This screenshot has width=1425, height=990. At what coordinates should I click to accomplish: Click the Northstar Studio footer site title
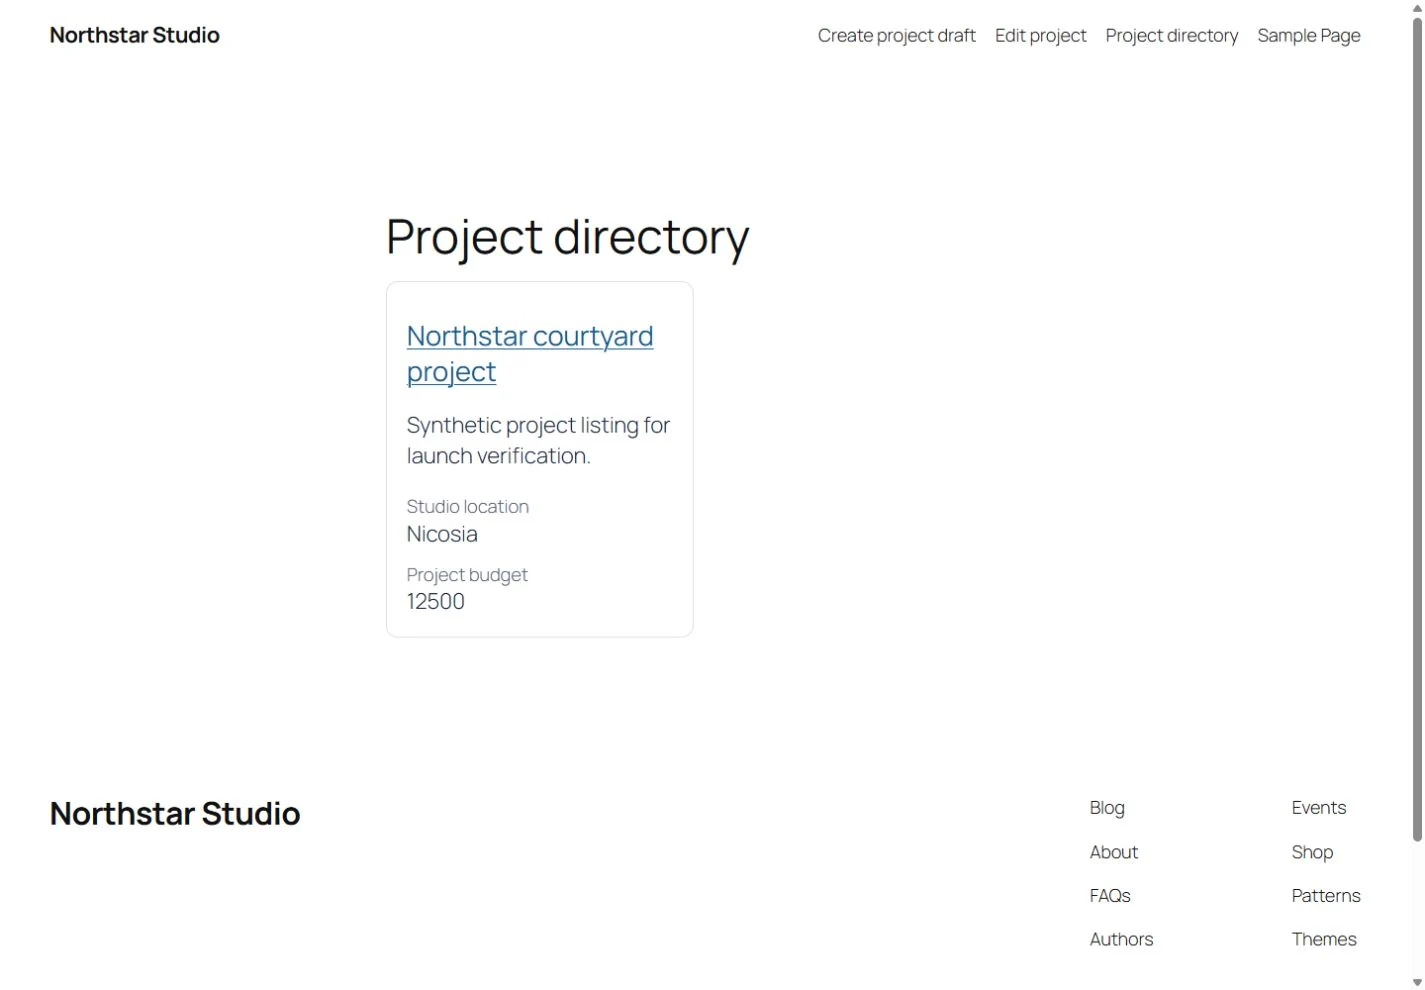(175, 814)
